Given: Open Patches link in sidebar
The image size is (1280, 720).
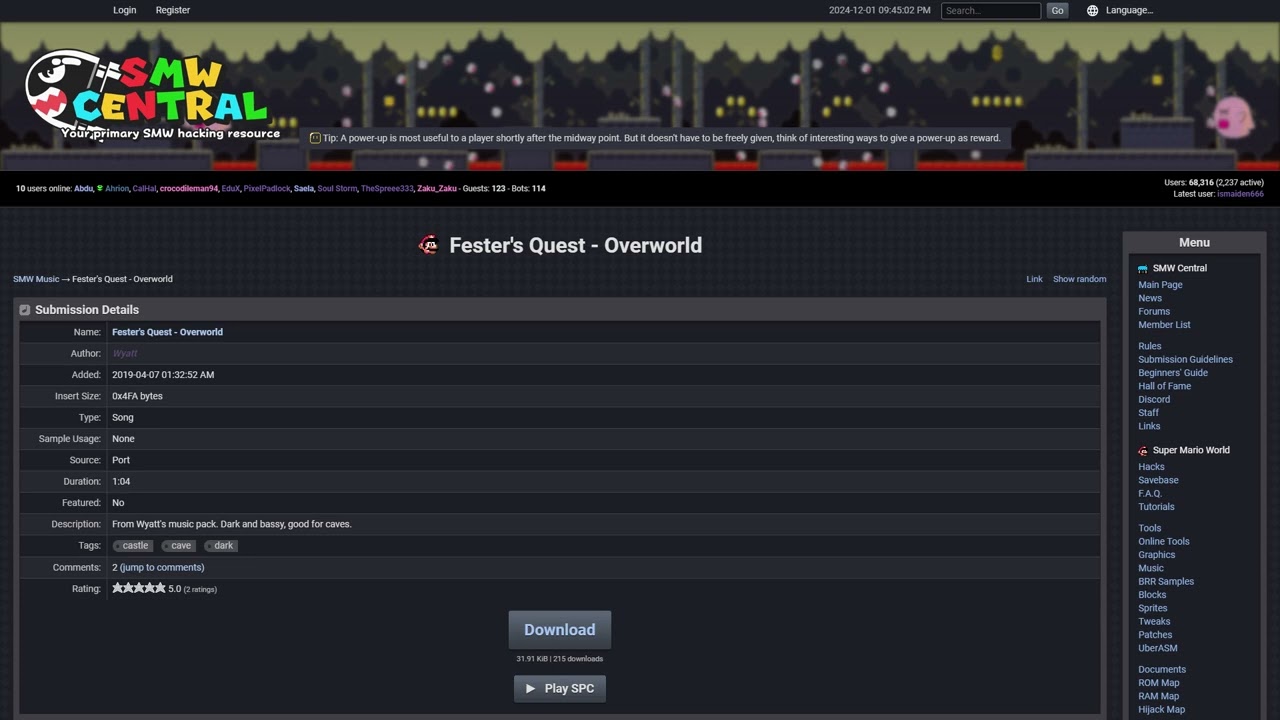Looking at the screenshot, I should point(1155,635).
